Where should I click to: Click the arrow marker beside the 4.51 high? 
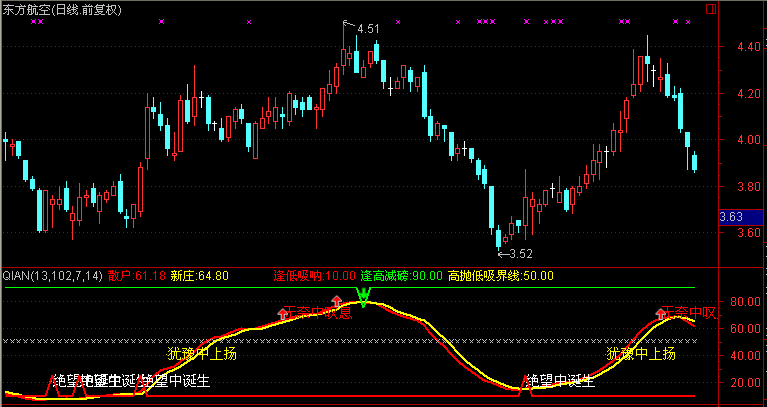(x=347, y=24)
